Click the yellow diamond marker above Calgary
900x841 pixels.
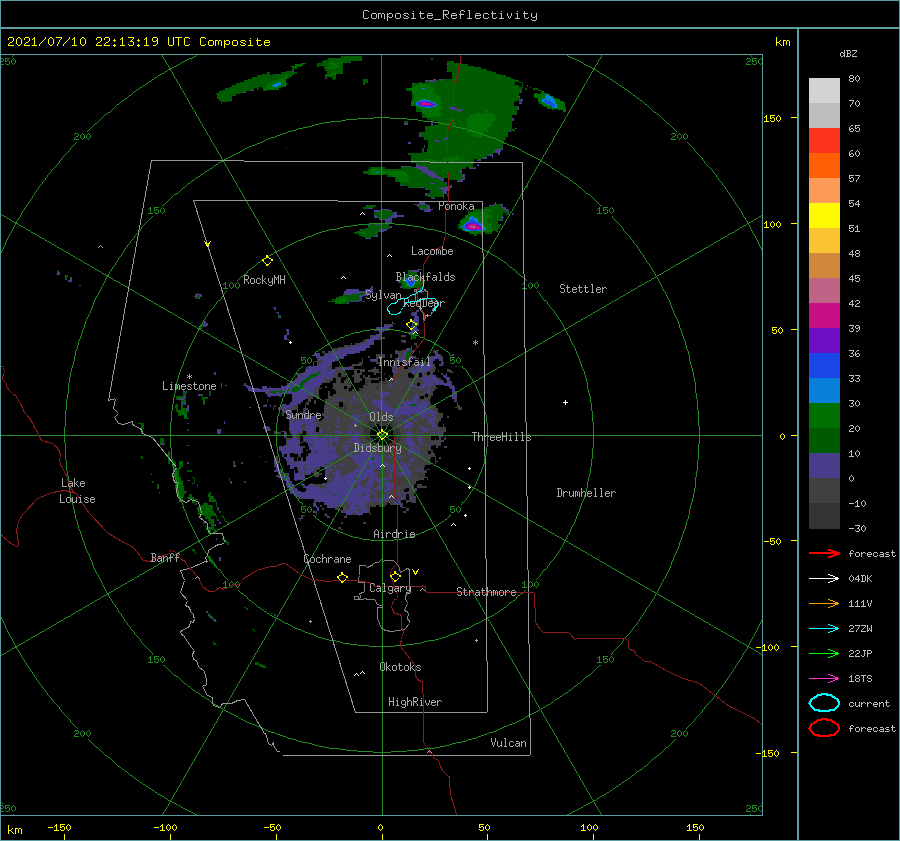(395, 576)
